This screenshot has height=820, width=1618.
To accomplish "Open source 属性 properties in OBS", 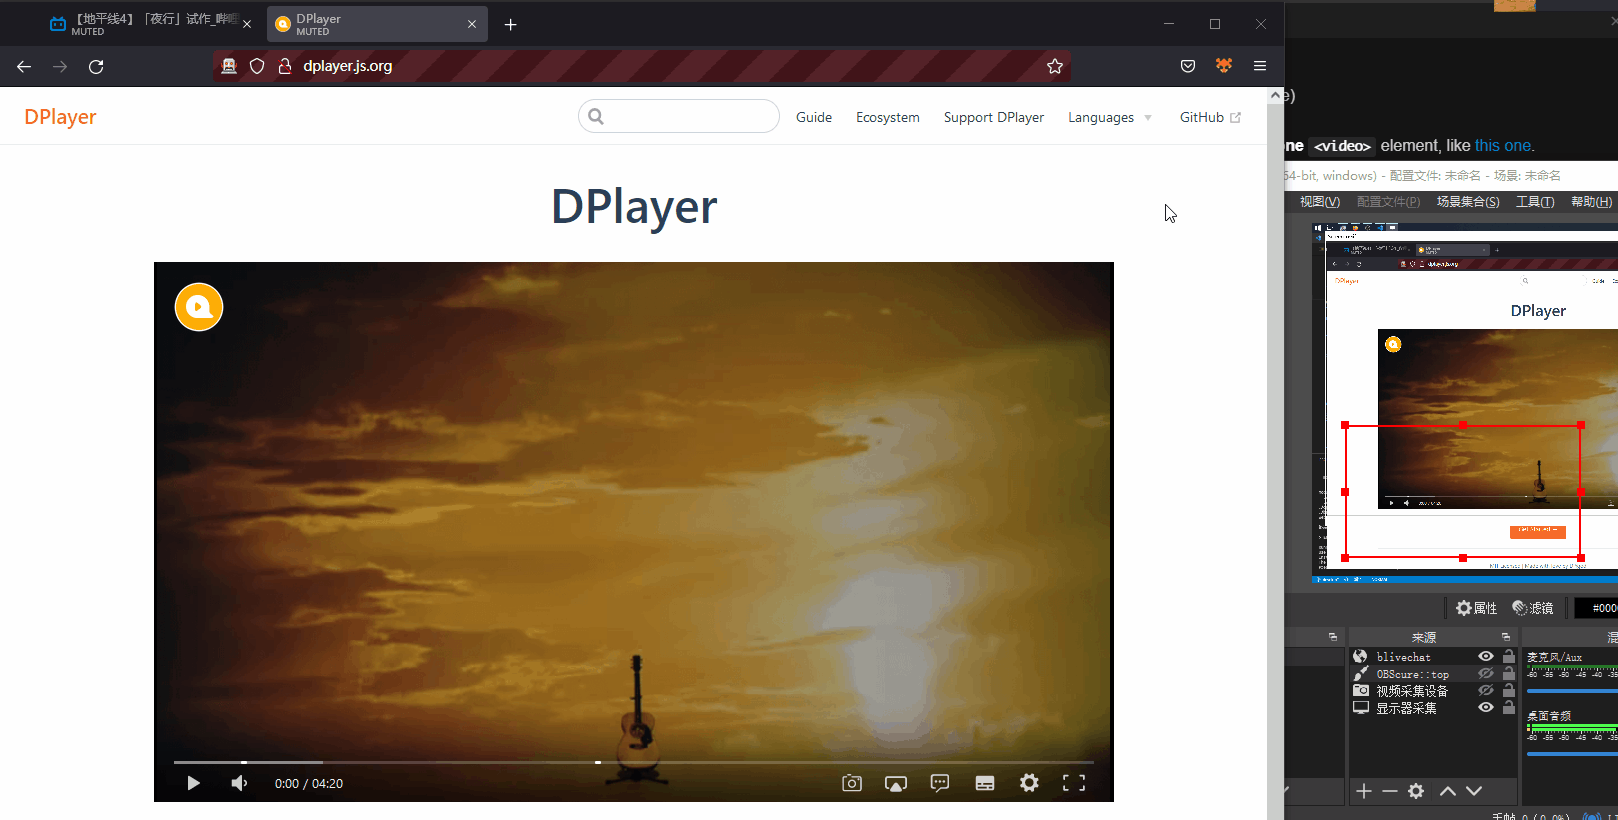I will 1476,608.
